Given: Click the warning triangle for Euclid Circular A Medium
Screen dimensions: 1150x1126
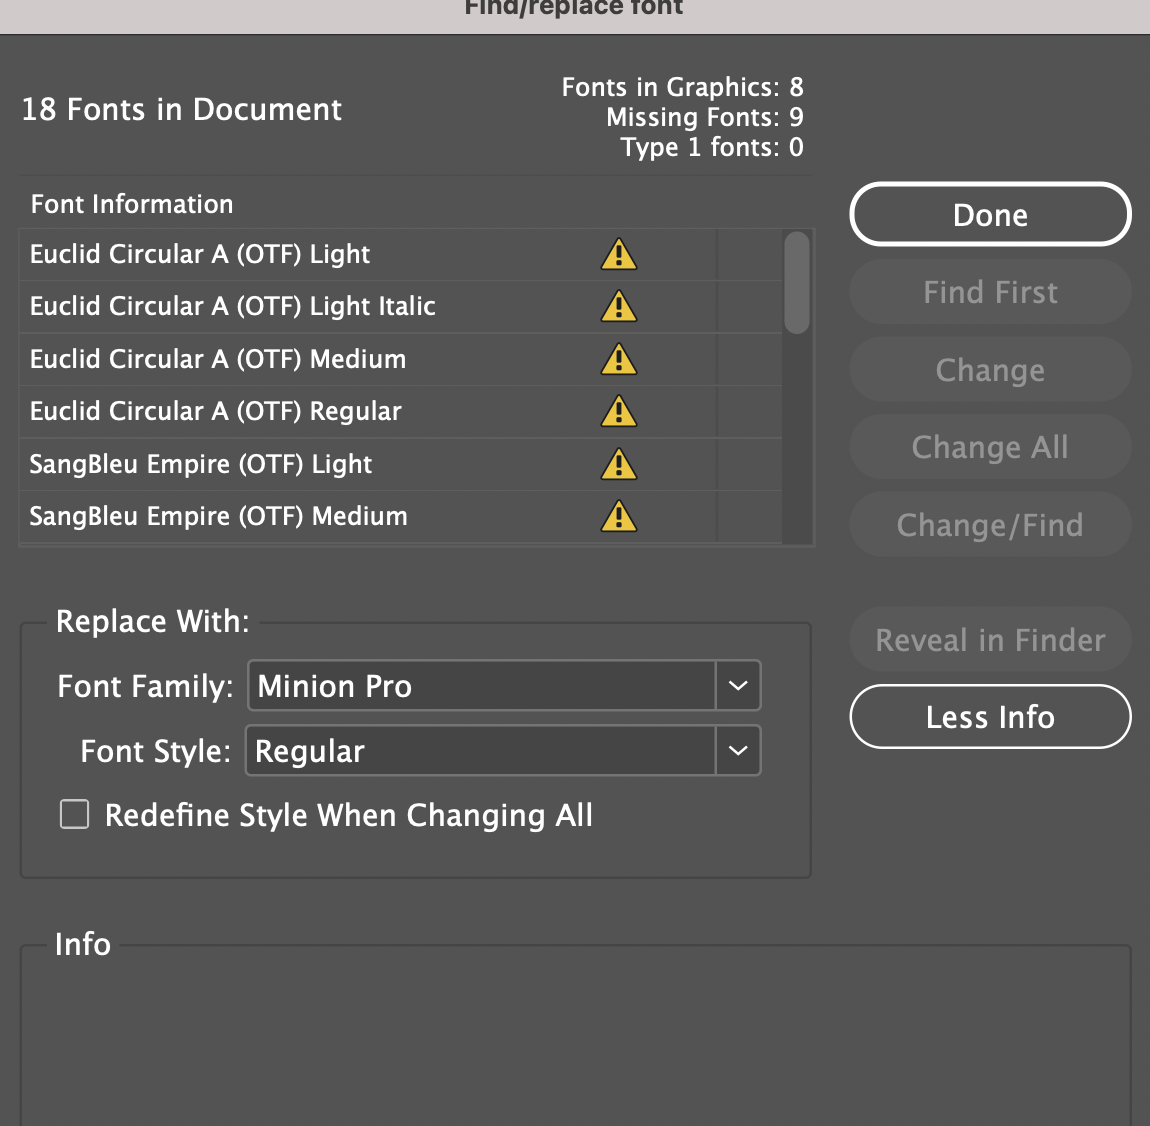Looking at the screenshot, I should pos(618,359).
